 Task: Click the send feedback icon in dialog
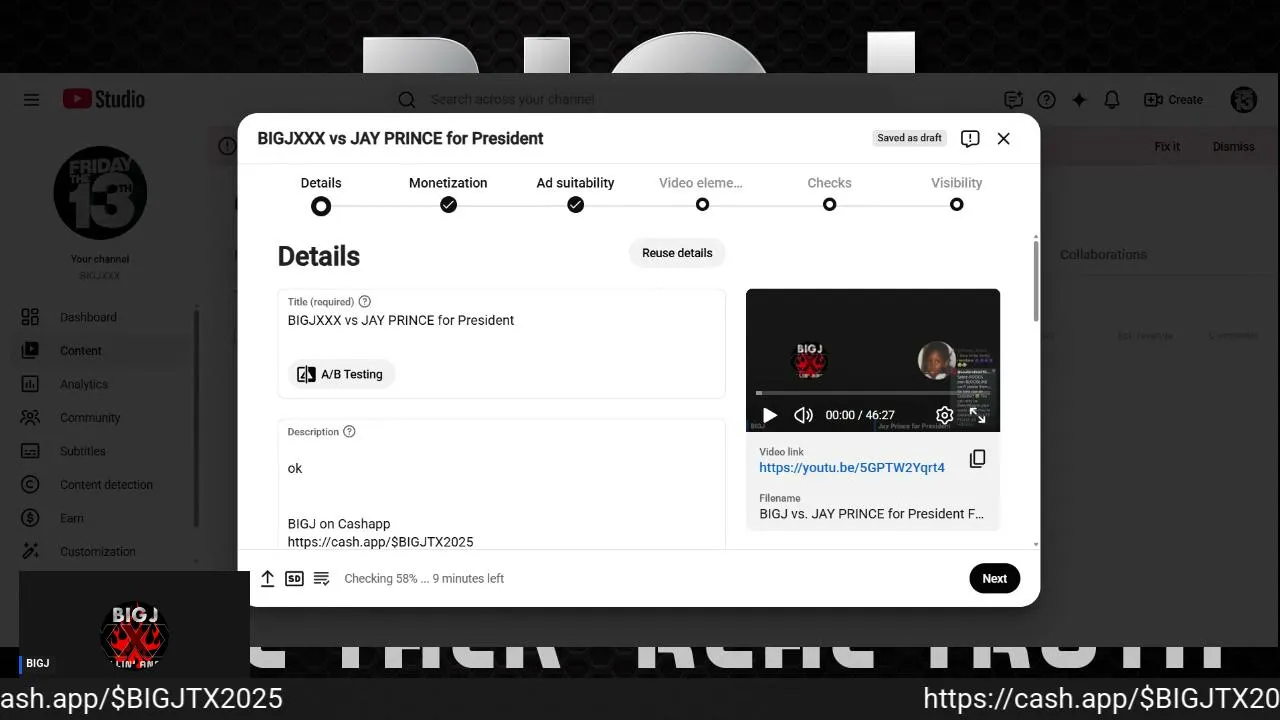click(970, 139)
